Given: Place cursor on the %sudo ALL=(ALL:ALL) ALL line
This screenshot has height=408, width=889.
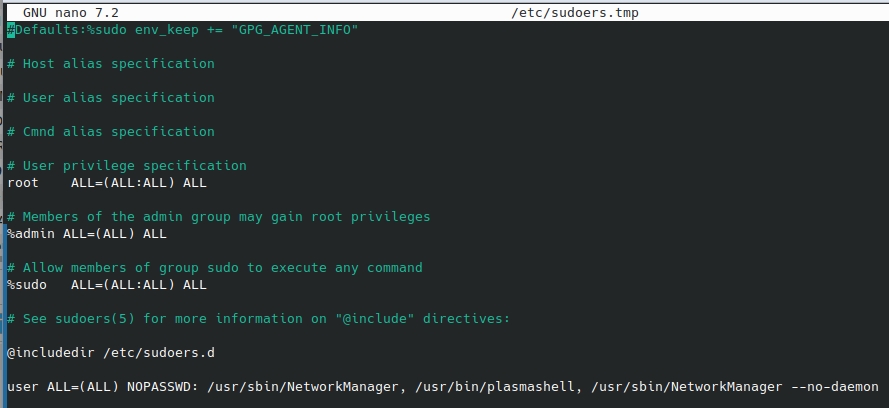Looking at the screenshot, I should pos(107,284).
